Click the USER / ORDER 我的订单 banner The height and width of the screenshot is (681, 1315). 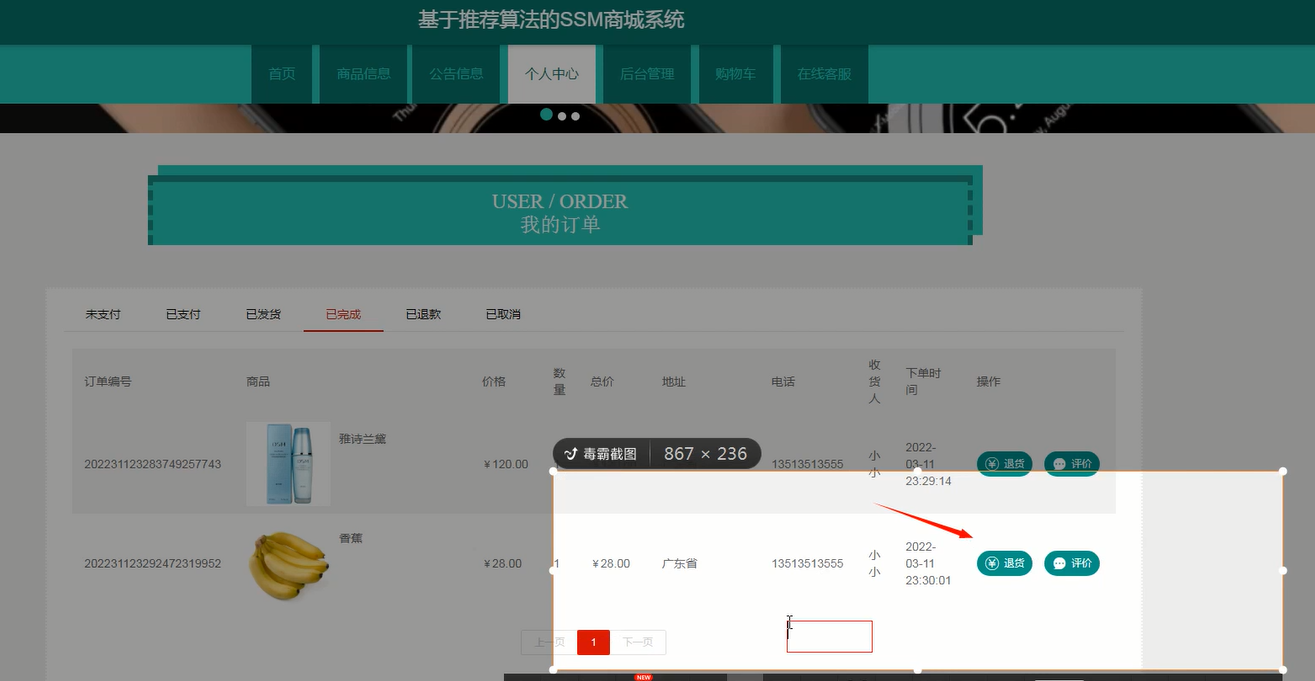click(x=560, y=212)
